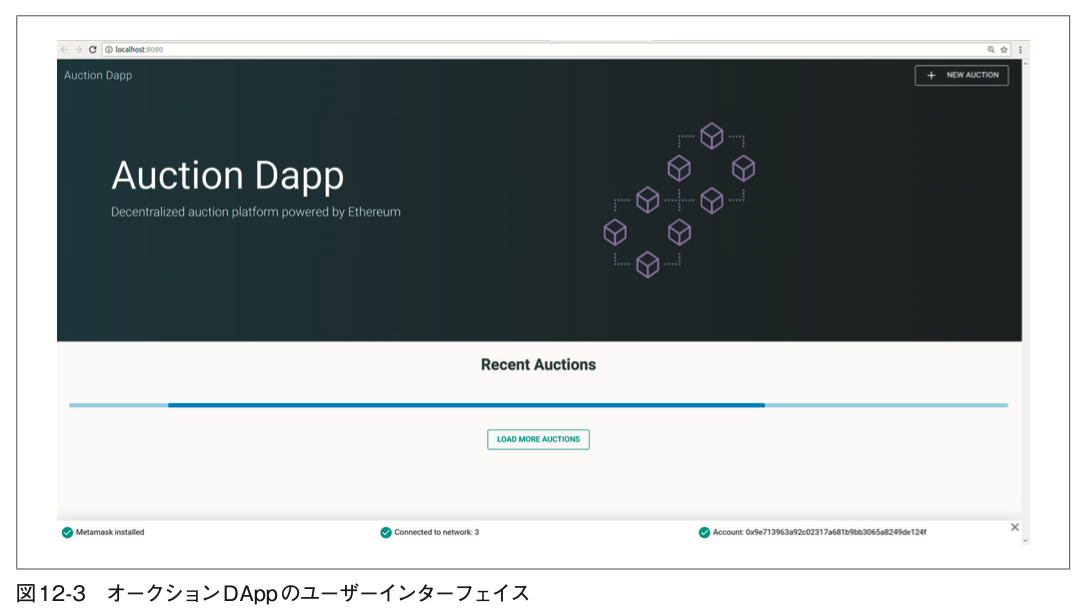Reload the page with refresh icon

click(x=93, y=50)
